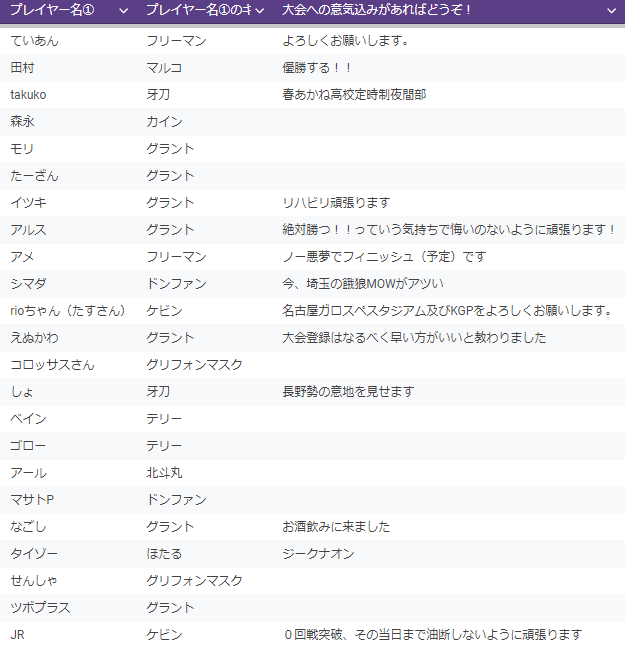This screenshot has height=647, width=625.
Task: Click the comment 今、埼玉の餓狼MOWがアツい
Action: click(x=363, y=283)
